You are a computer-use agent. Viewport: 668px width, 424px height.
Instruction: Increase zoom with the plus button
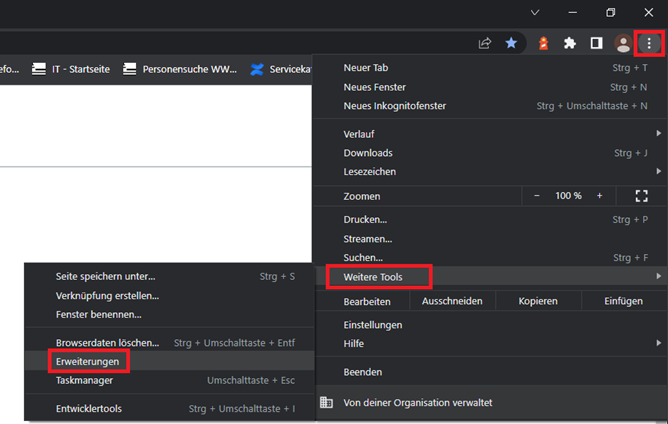pyautogui.click(x=600, y=196)
